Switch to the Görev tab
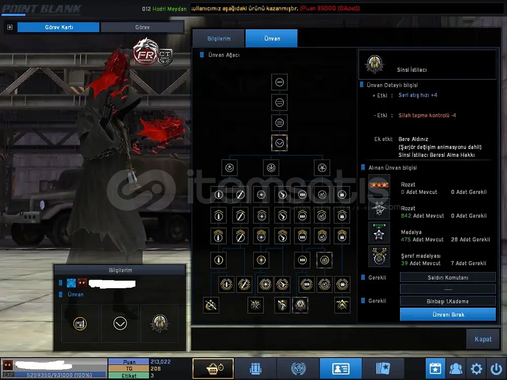This screenshot has height=380, width=507. coord(142,27)
